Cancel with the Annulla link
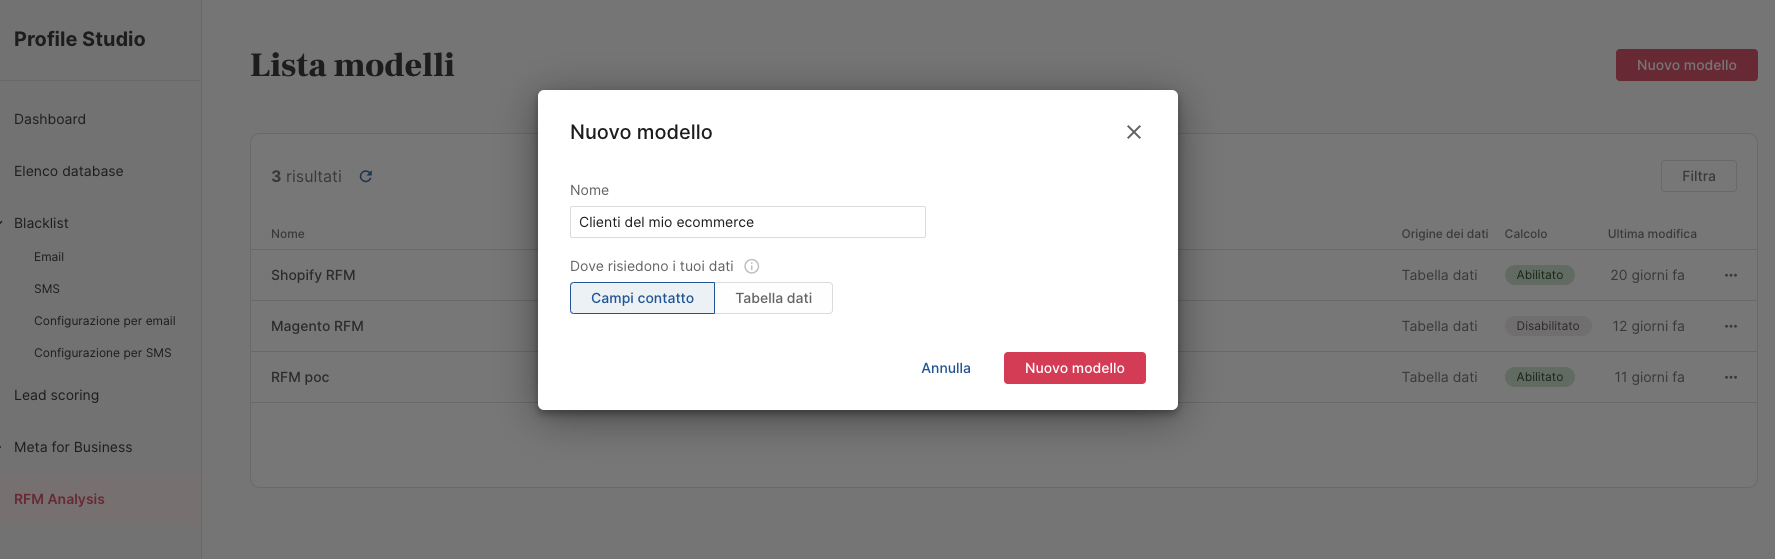 (946, 368)
